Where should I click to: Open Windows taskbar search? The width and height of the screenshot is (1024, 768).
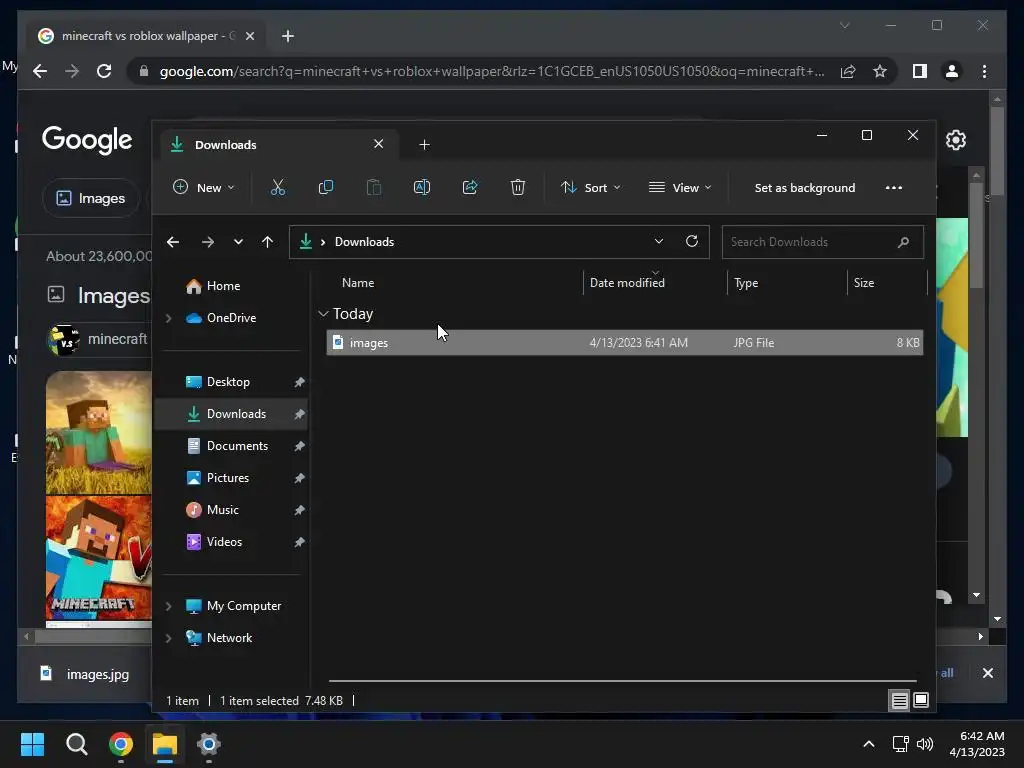[x=76, y=744]
